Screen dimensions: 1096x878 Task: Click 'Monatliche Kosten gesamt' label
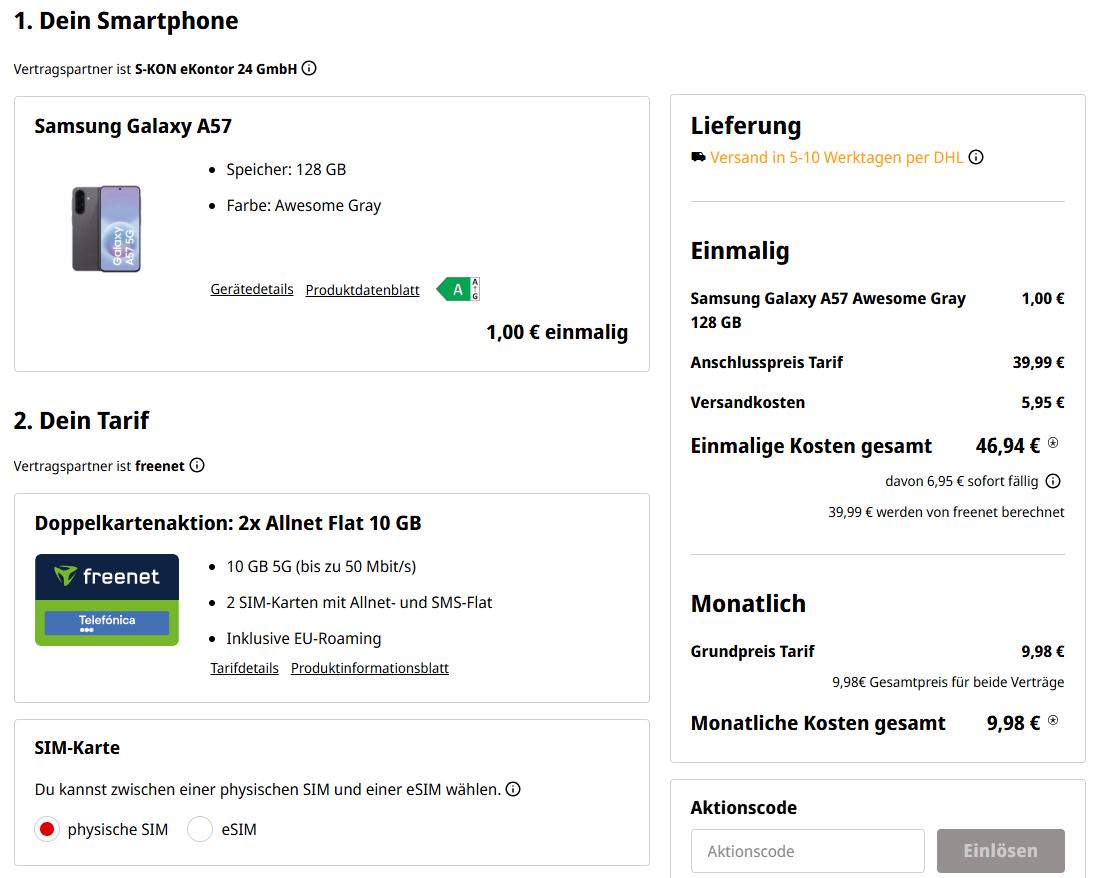pos(818,723)
